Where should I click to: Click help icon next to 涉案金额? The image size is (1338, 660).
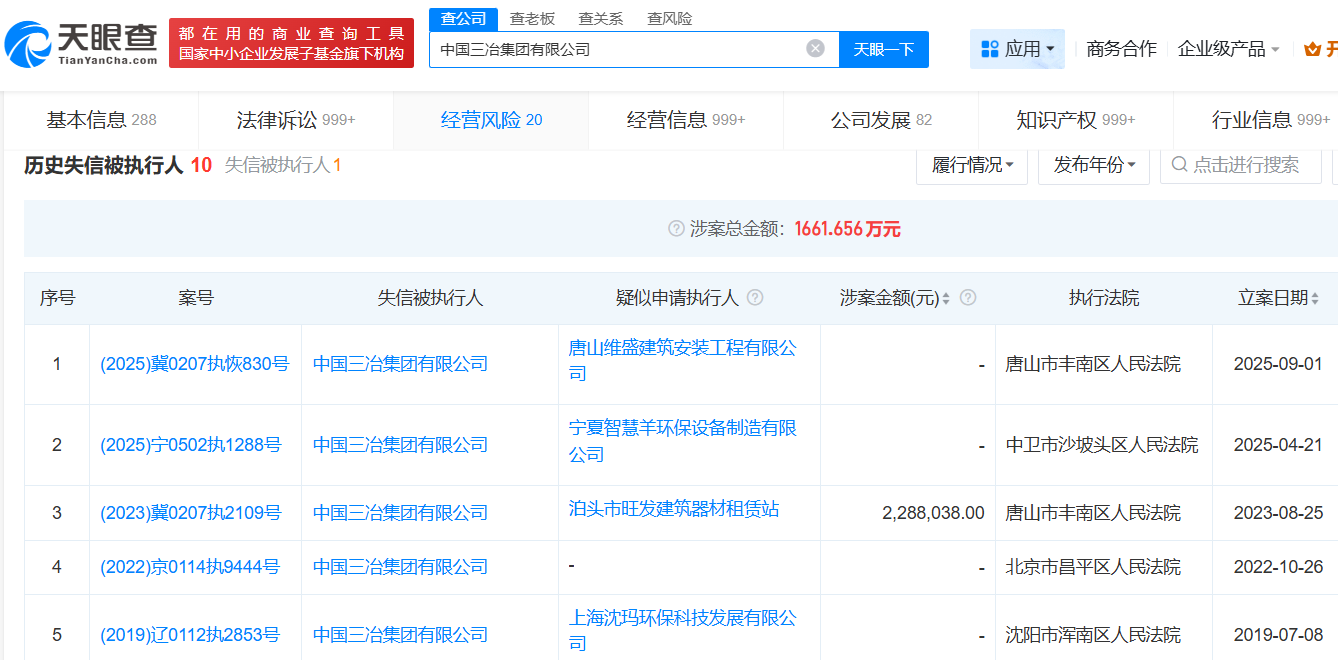[967, 298]
